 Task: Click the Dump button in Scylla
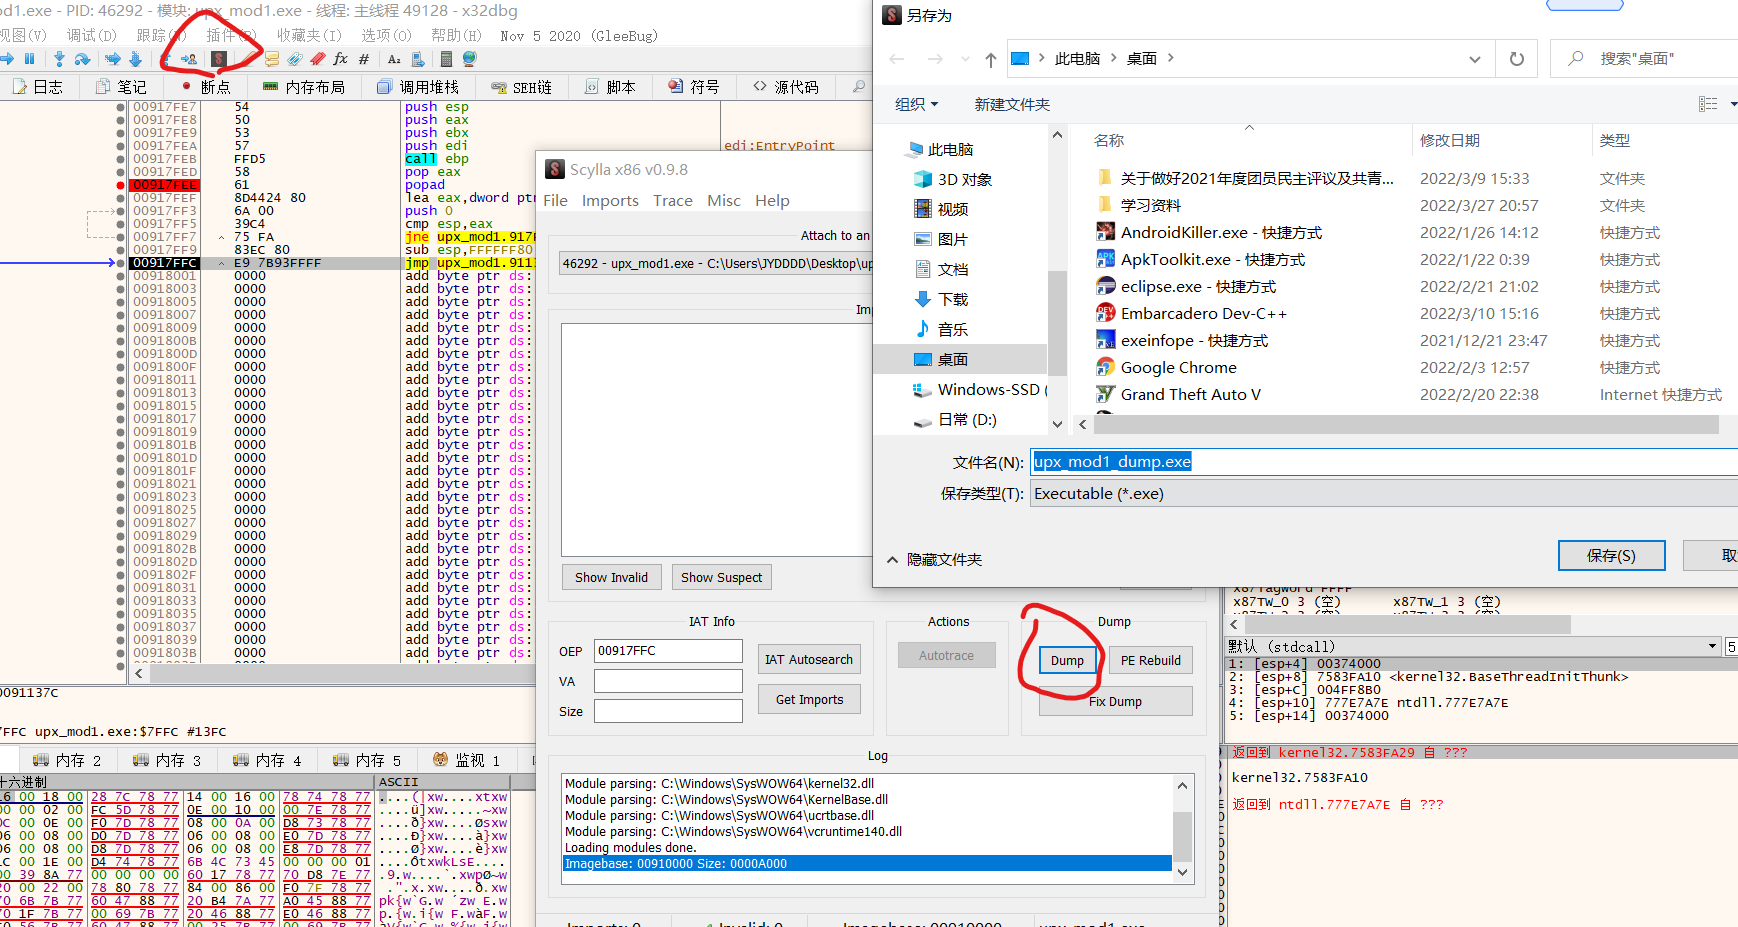1067,661
